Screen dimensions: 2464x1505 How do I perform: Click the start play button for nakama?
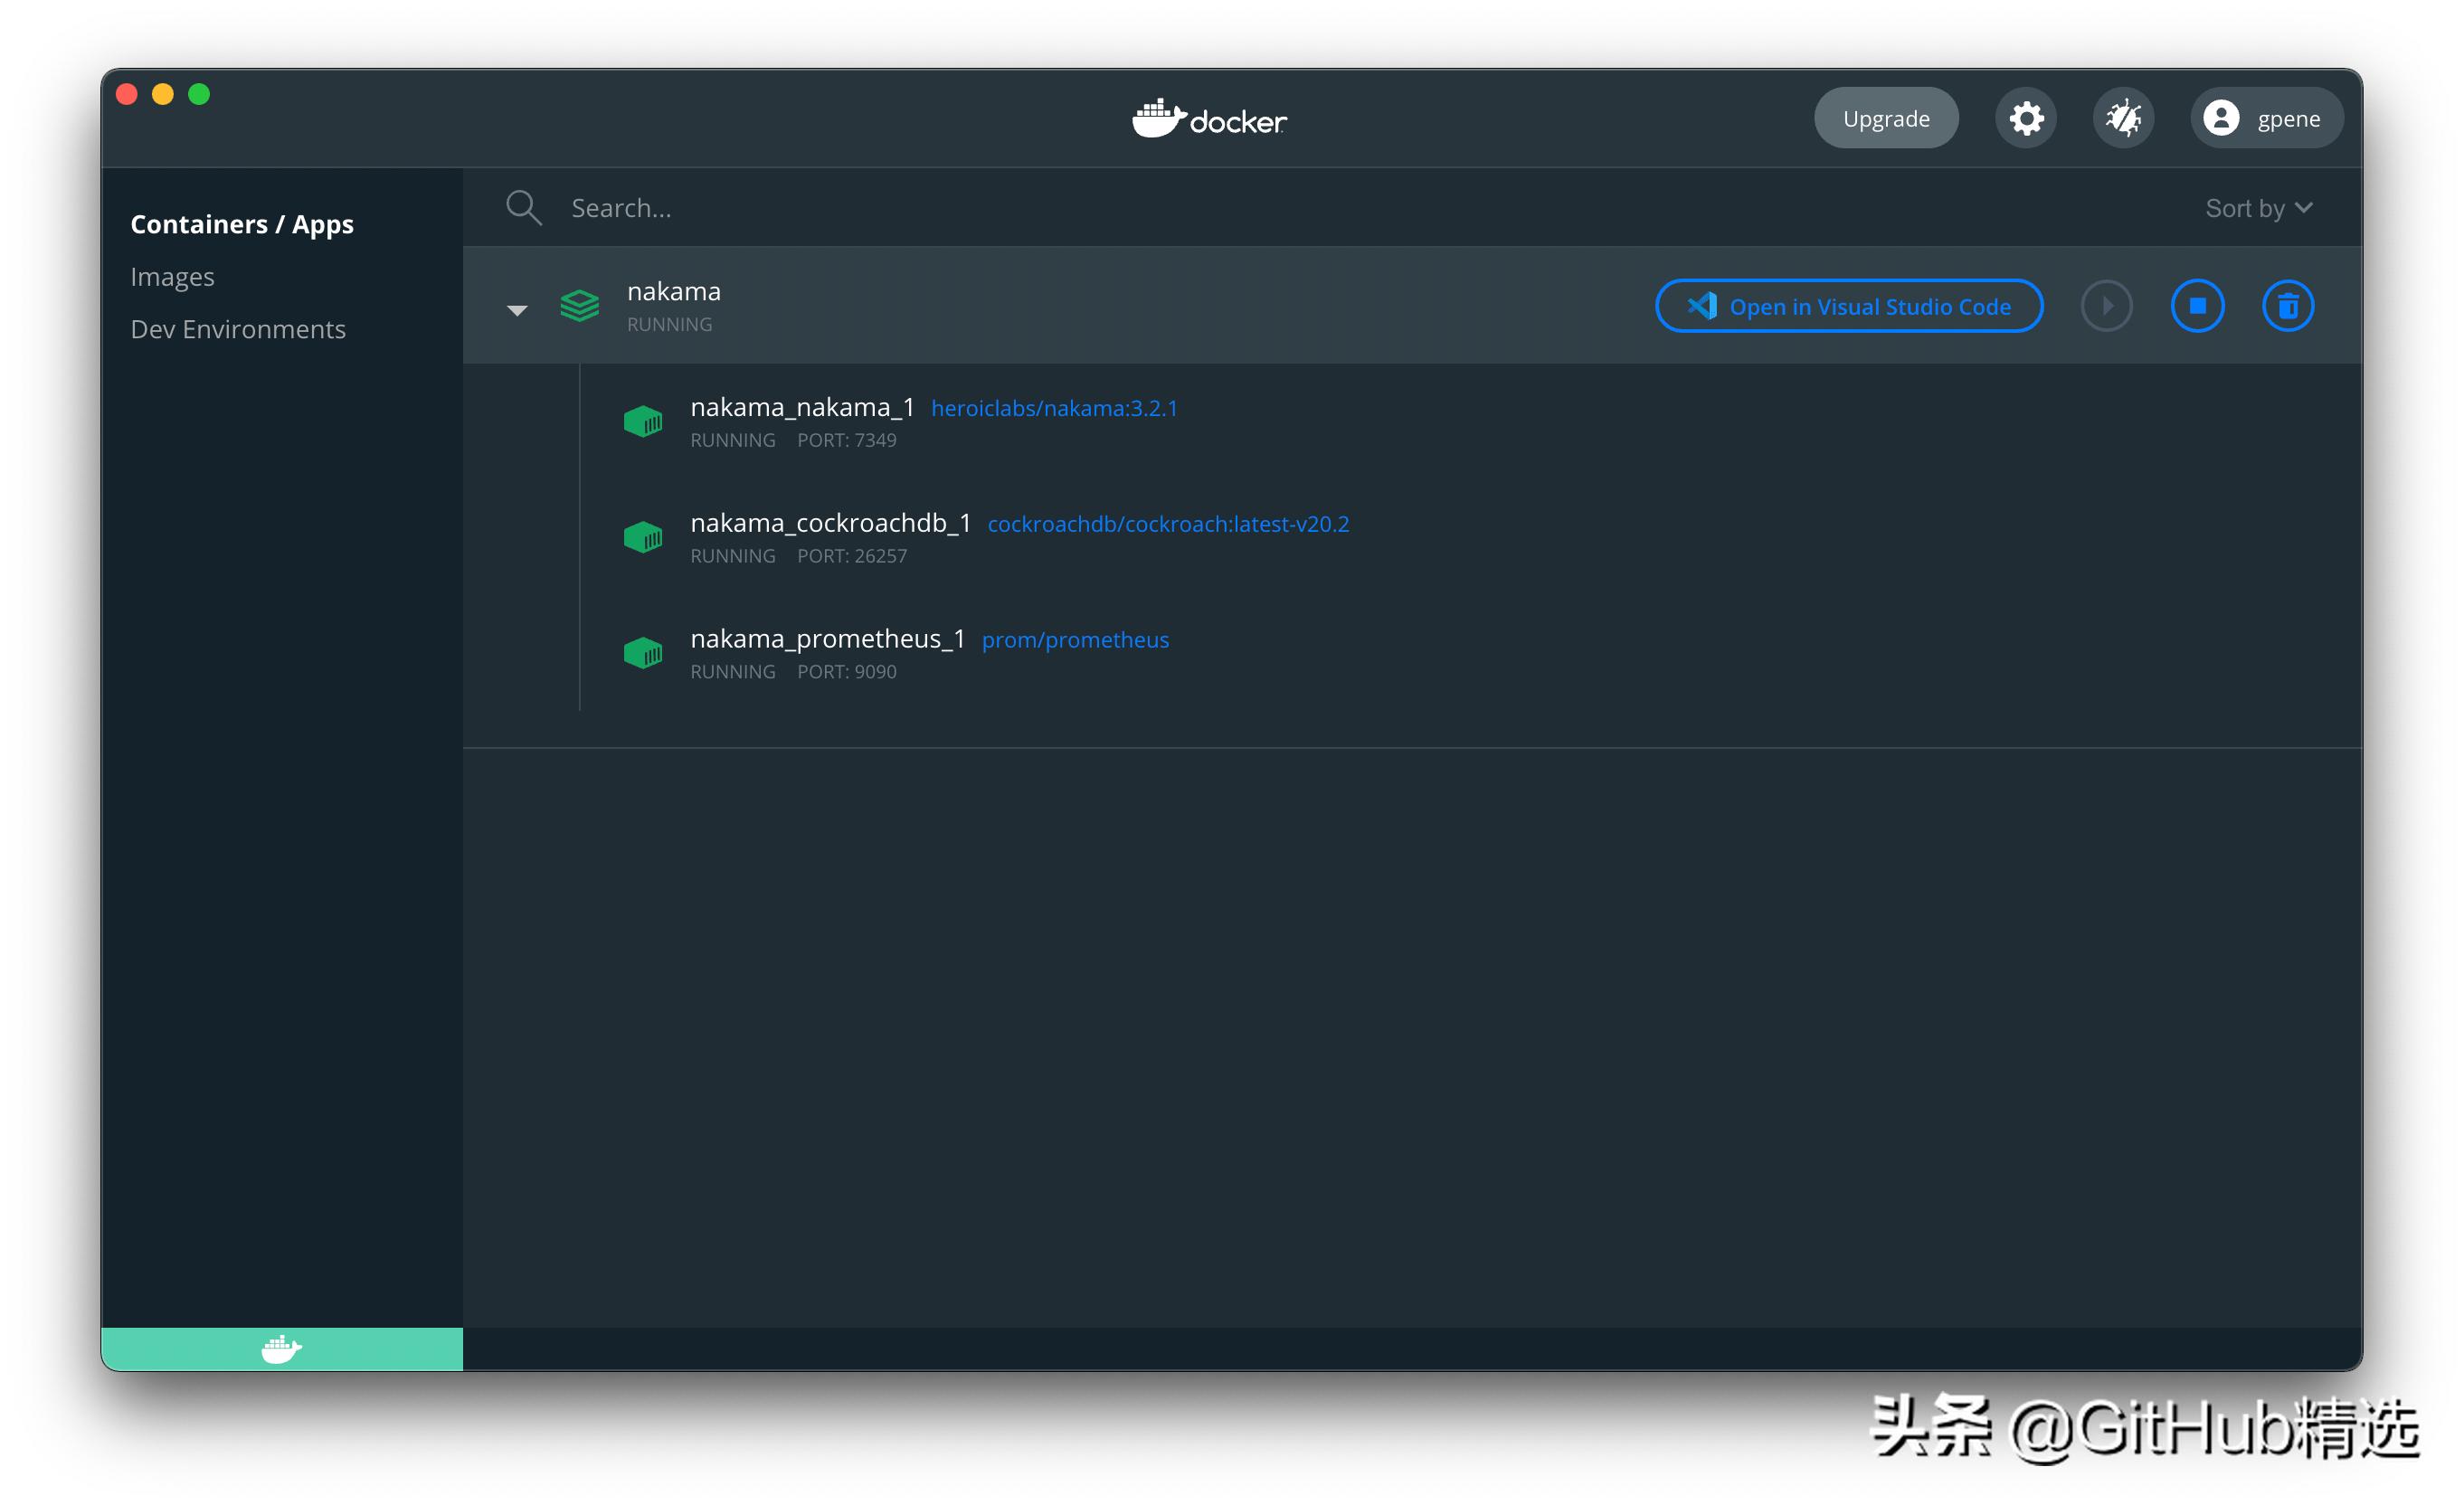[2106, 306]
